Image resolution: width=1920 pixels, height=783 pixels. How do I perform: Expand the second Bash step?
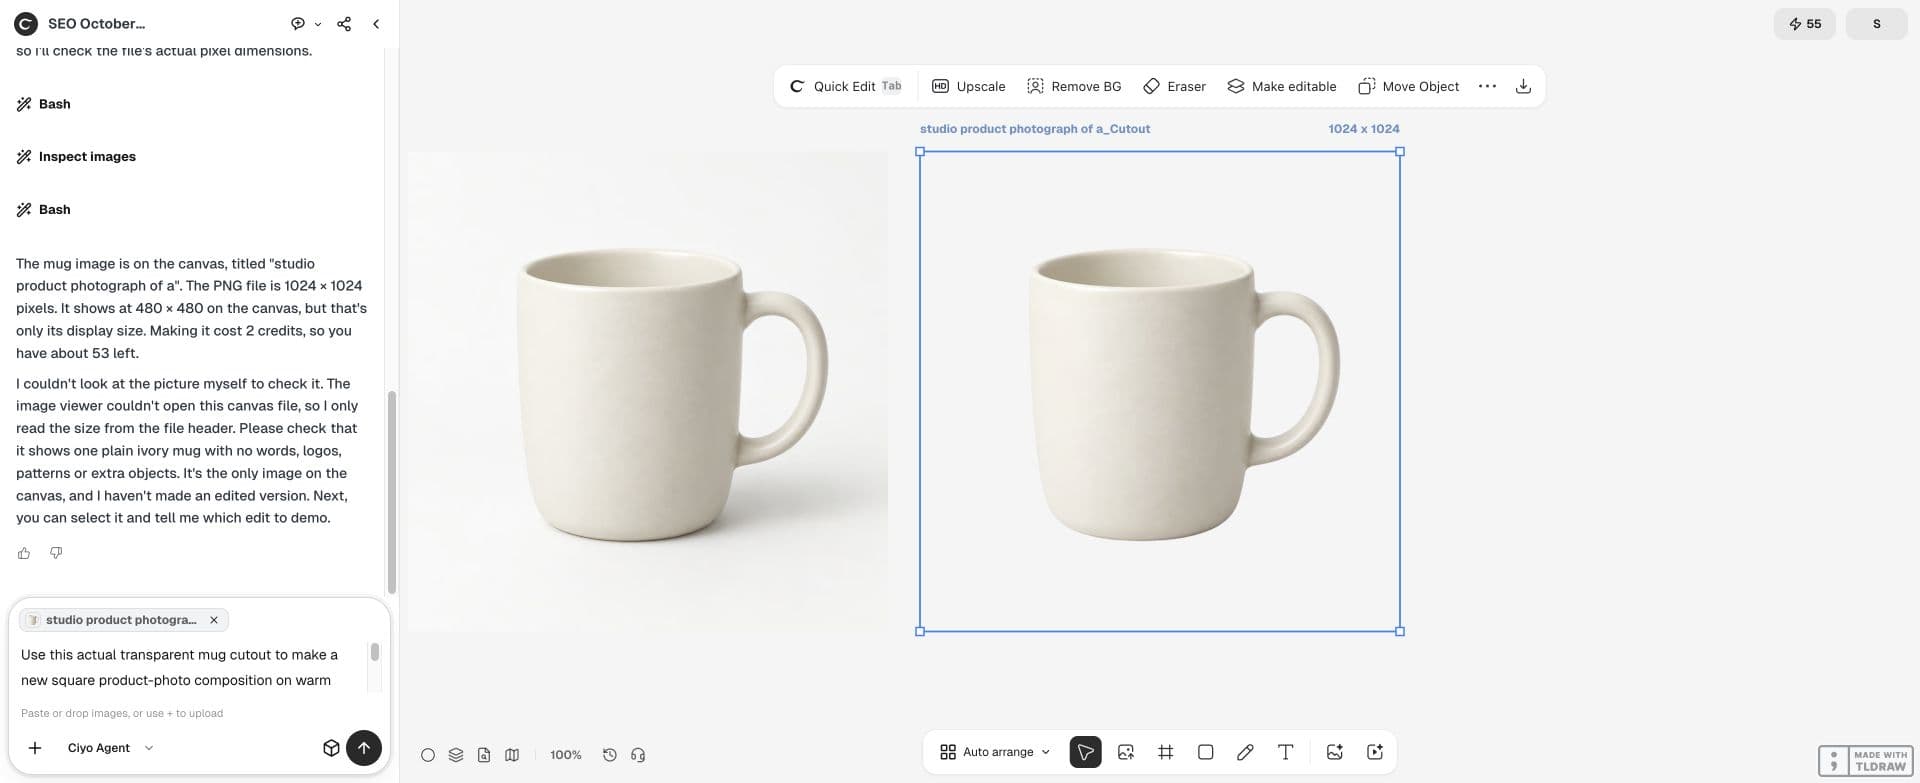click(x=44, y=210)
